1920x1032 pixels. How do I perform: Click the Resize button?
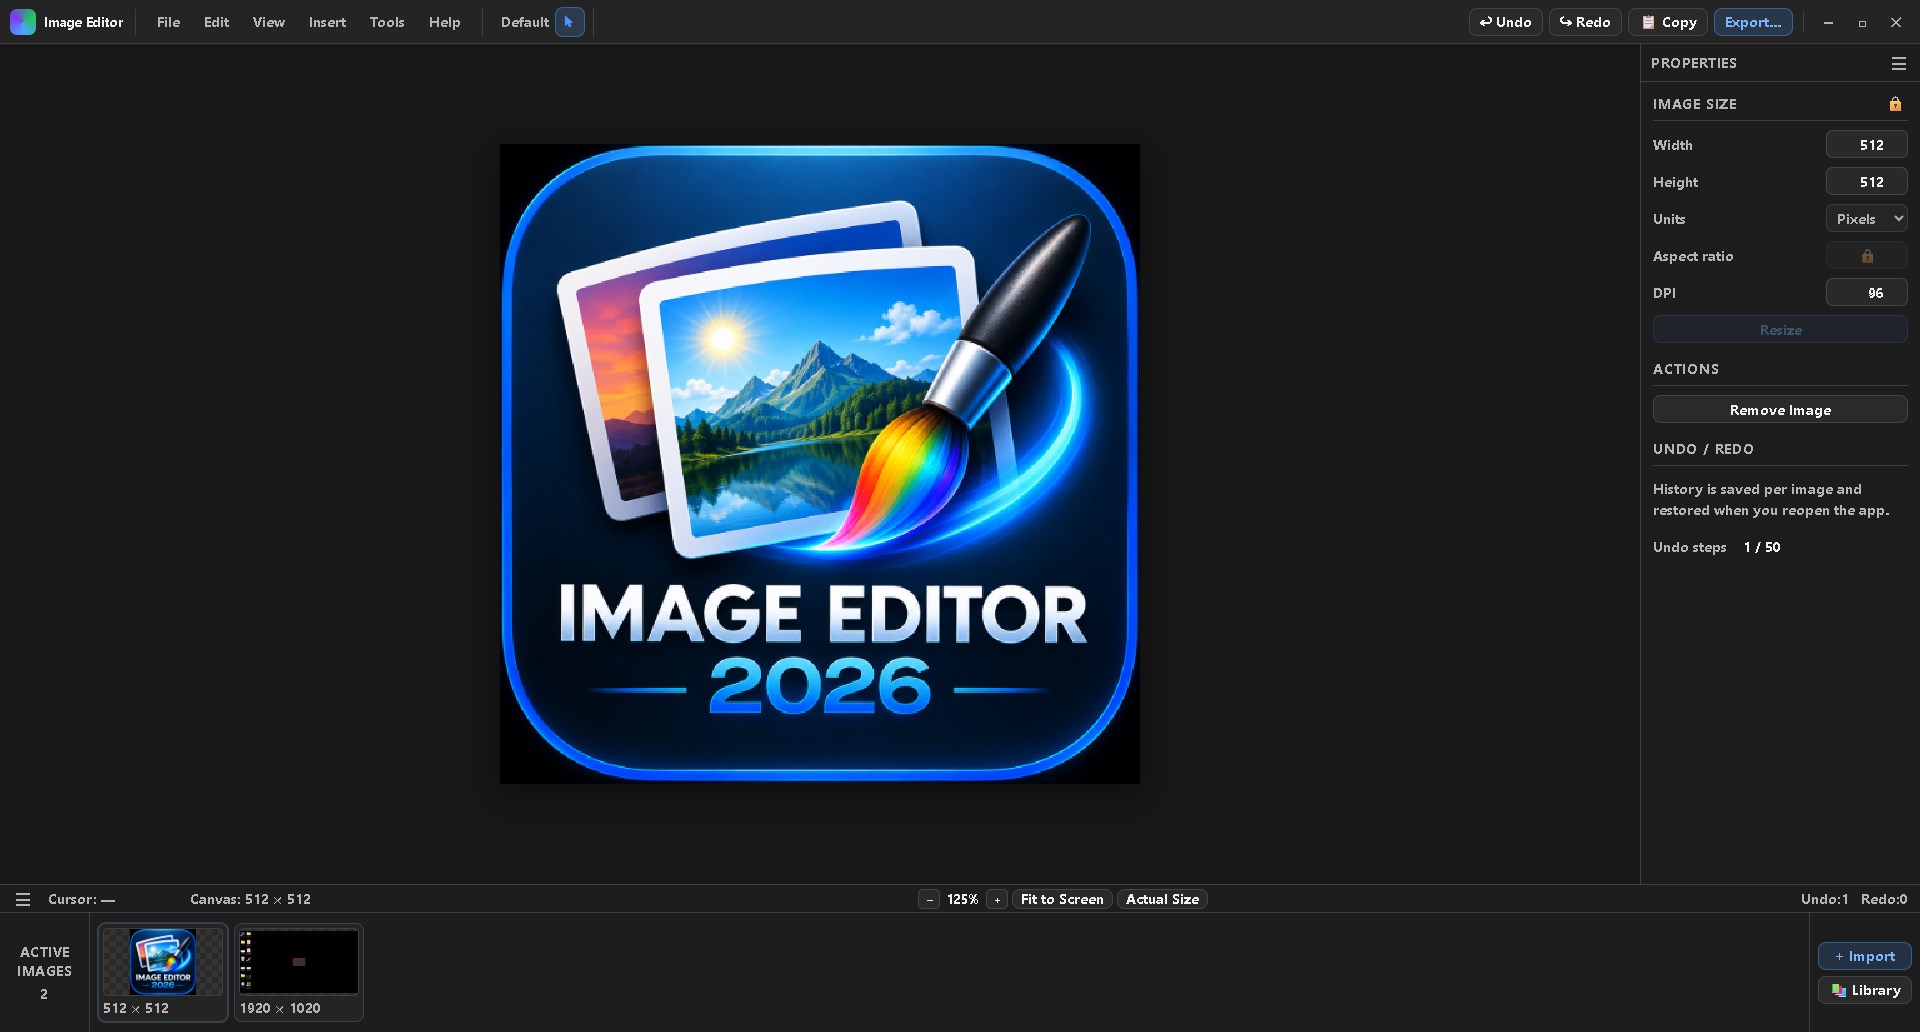tap(1780, 330)
